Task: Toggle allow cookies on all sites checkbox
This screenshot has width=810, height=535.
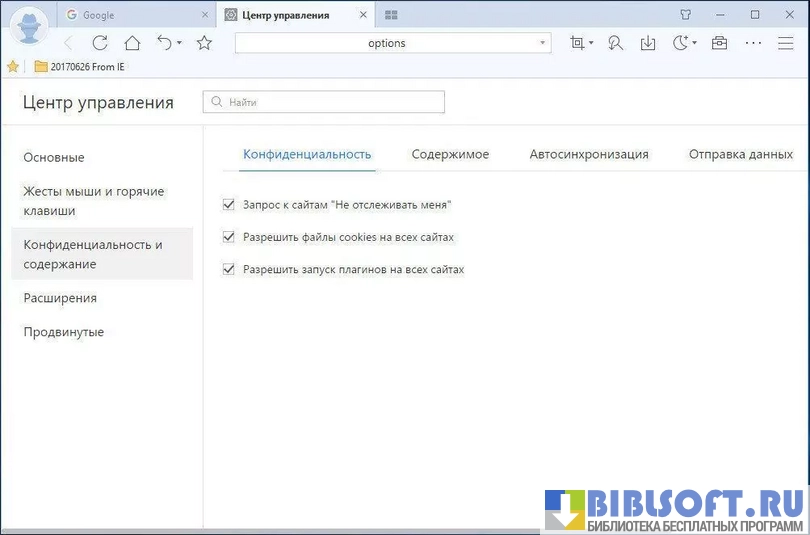Action: (229, 237)
